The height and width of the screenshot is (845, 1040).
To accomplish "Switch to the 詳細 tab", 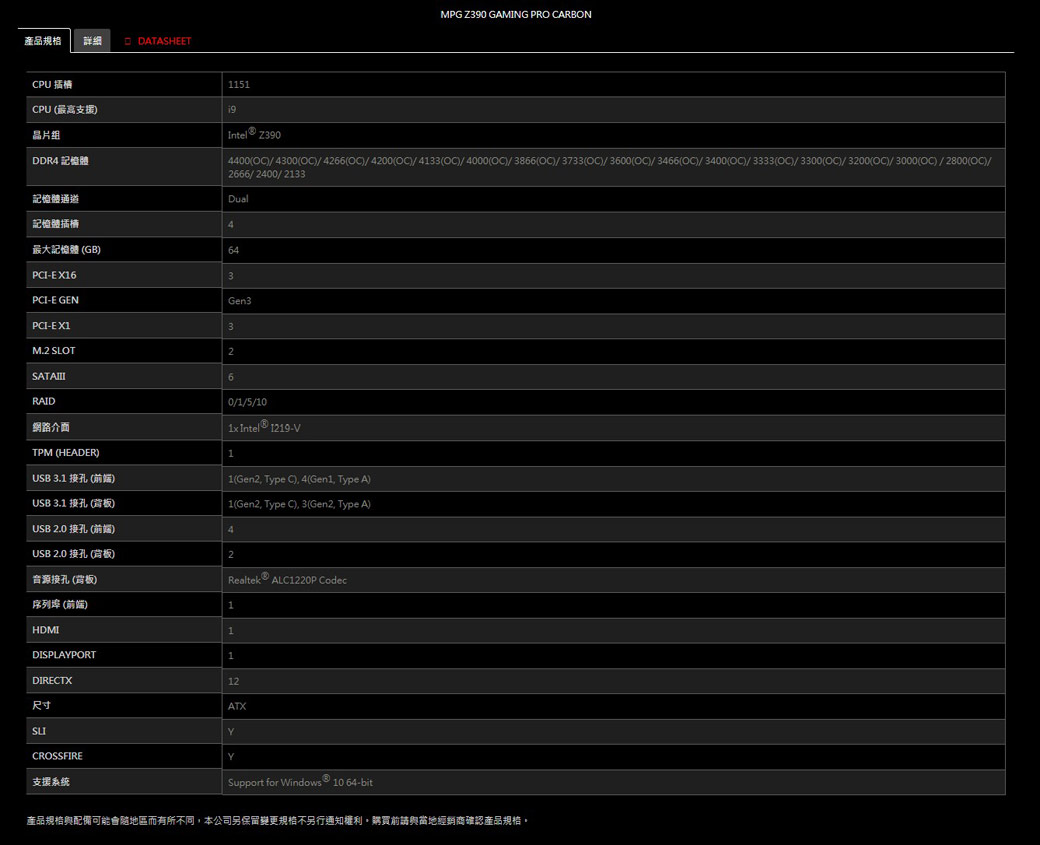I will (92, 41).
